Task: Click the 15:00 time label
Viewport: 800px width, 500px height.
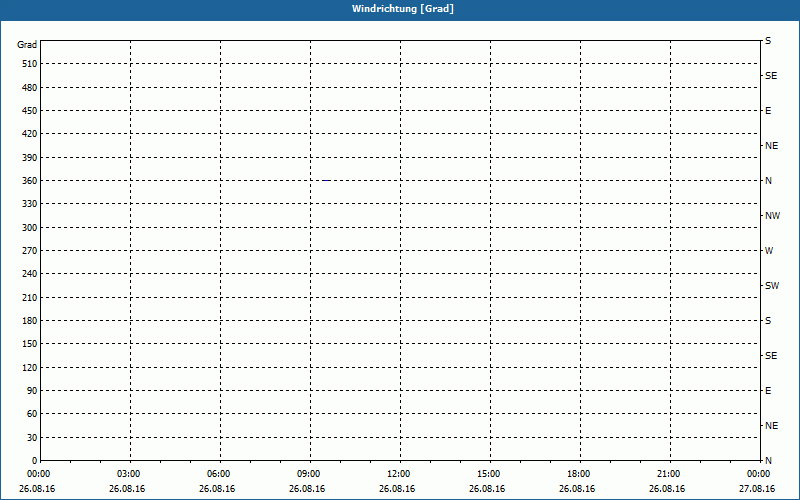Action: (x=488, y=474)
